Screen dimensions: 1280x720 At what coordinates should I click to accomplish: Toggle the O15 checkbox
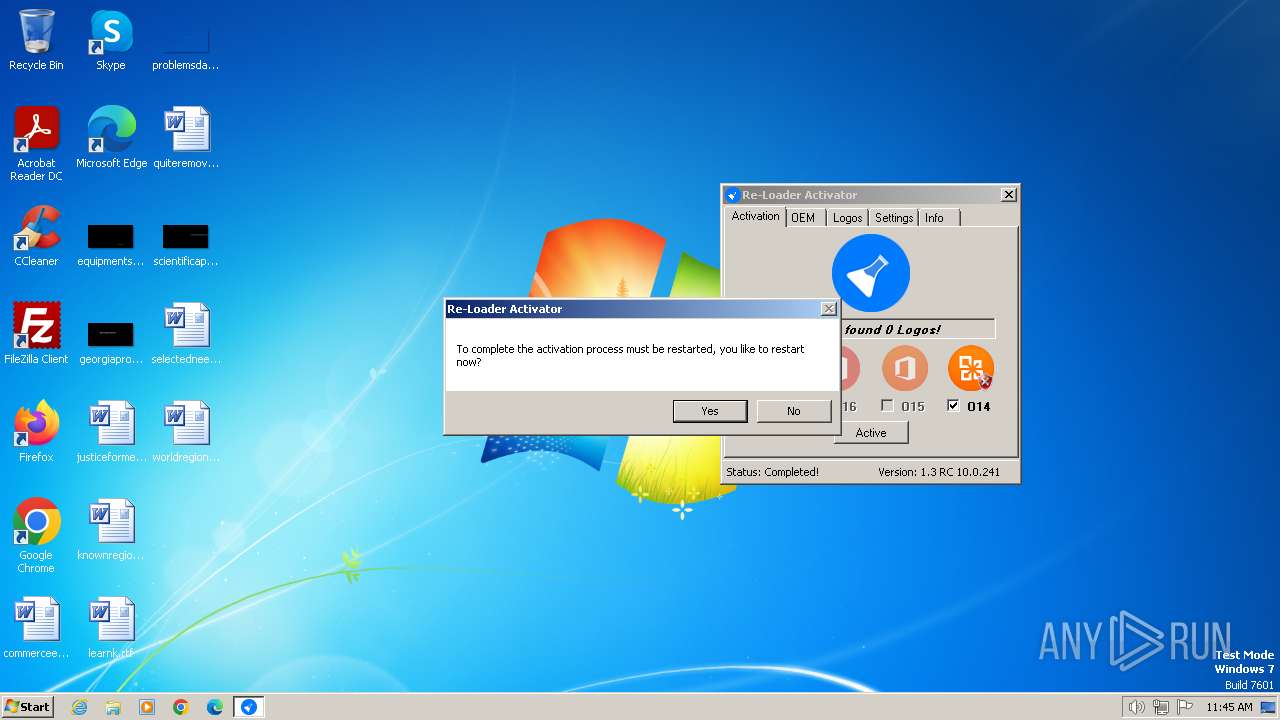coord(887,406)
